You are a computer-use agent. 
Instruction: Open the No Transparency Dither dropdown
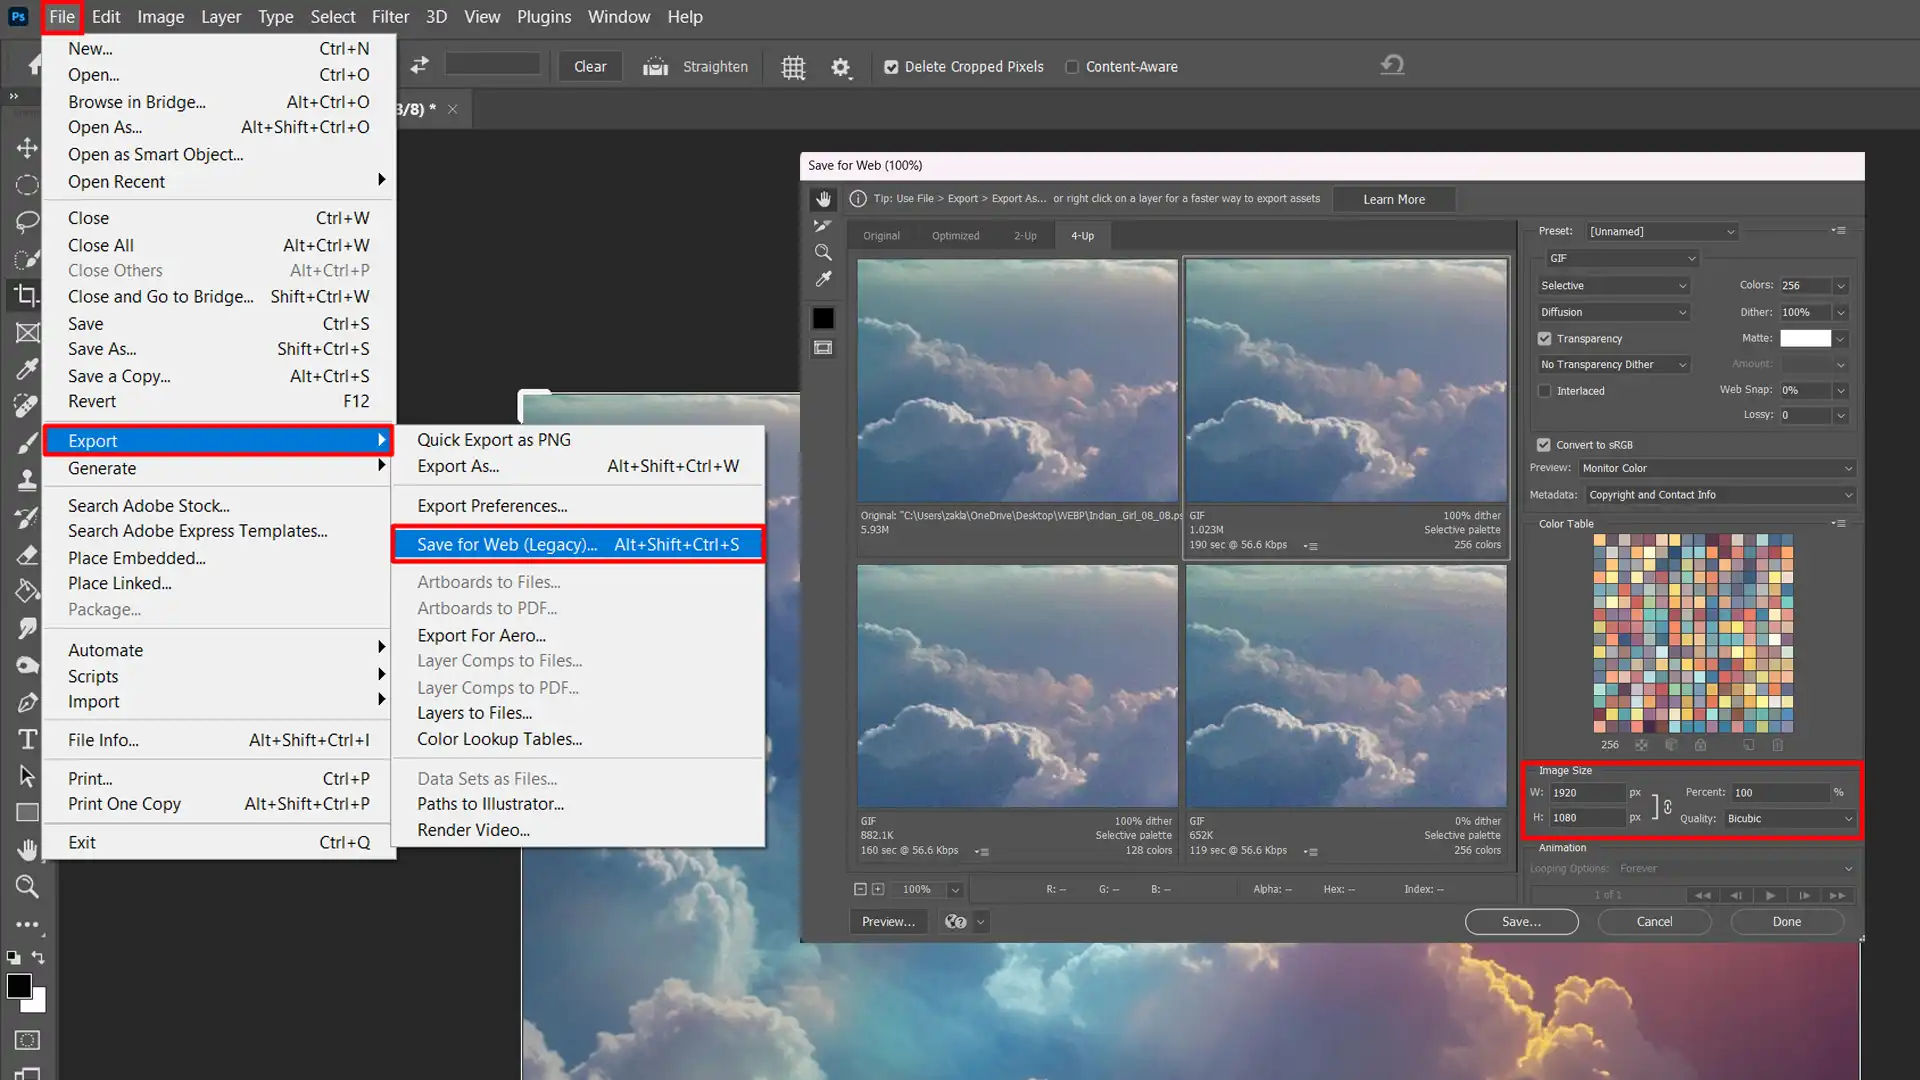coord(1613,365)
